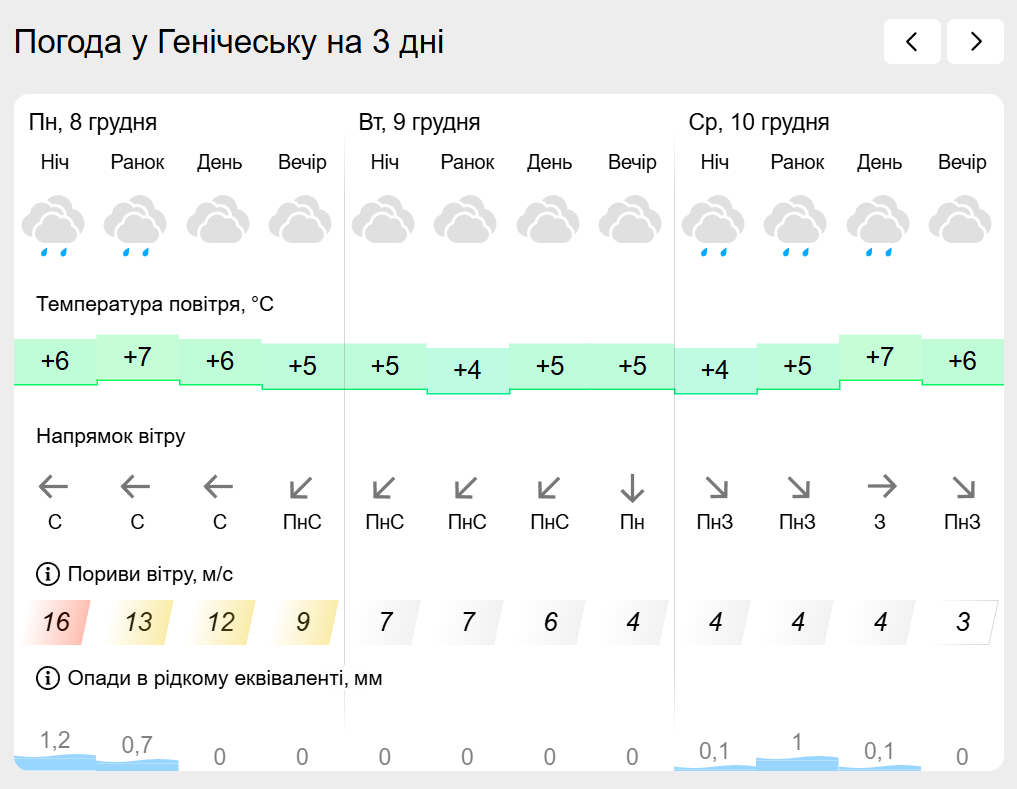Image resolution: width=1017 pixels, height=789 pixels.
Task: Click info icon beside Опади в рідкому еквіваленті
Action: [x=47, y=678]
